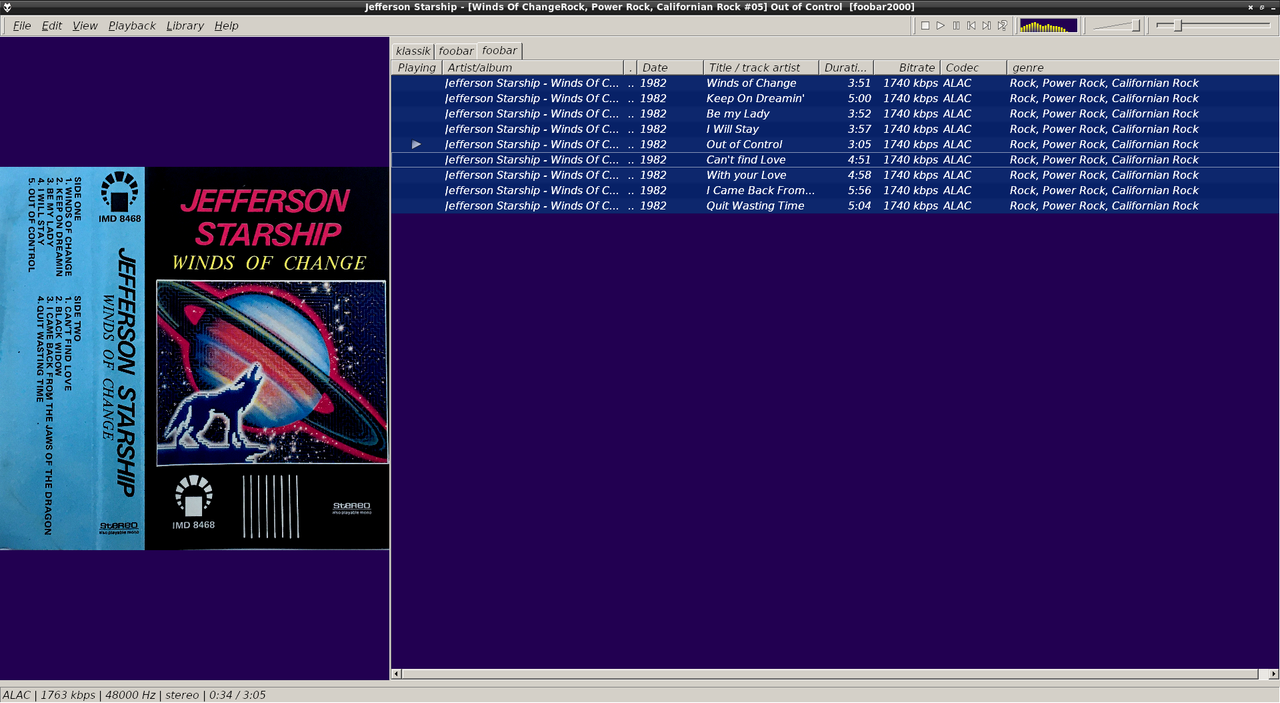This screenshot has height=703, width=1280.
Task: Sort by the Bitrate column header
Action: click(x=908, y=68)
